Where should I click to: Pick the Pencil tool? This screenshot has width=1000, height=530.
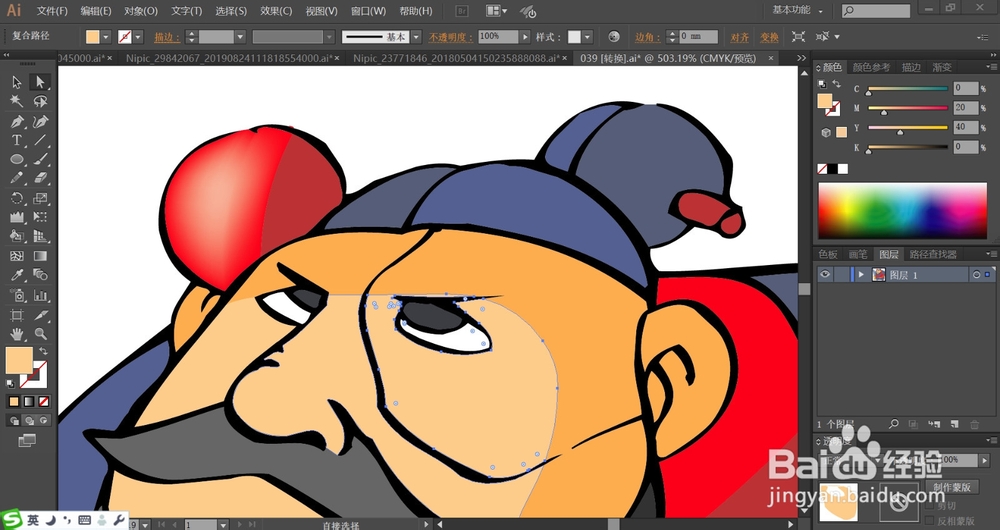coord(17,179)
